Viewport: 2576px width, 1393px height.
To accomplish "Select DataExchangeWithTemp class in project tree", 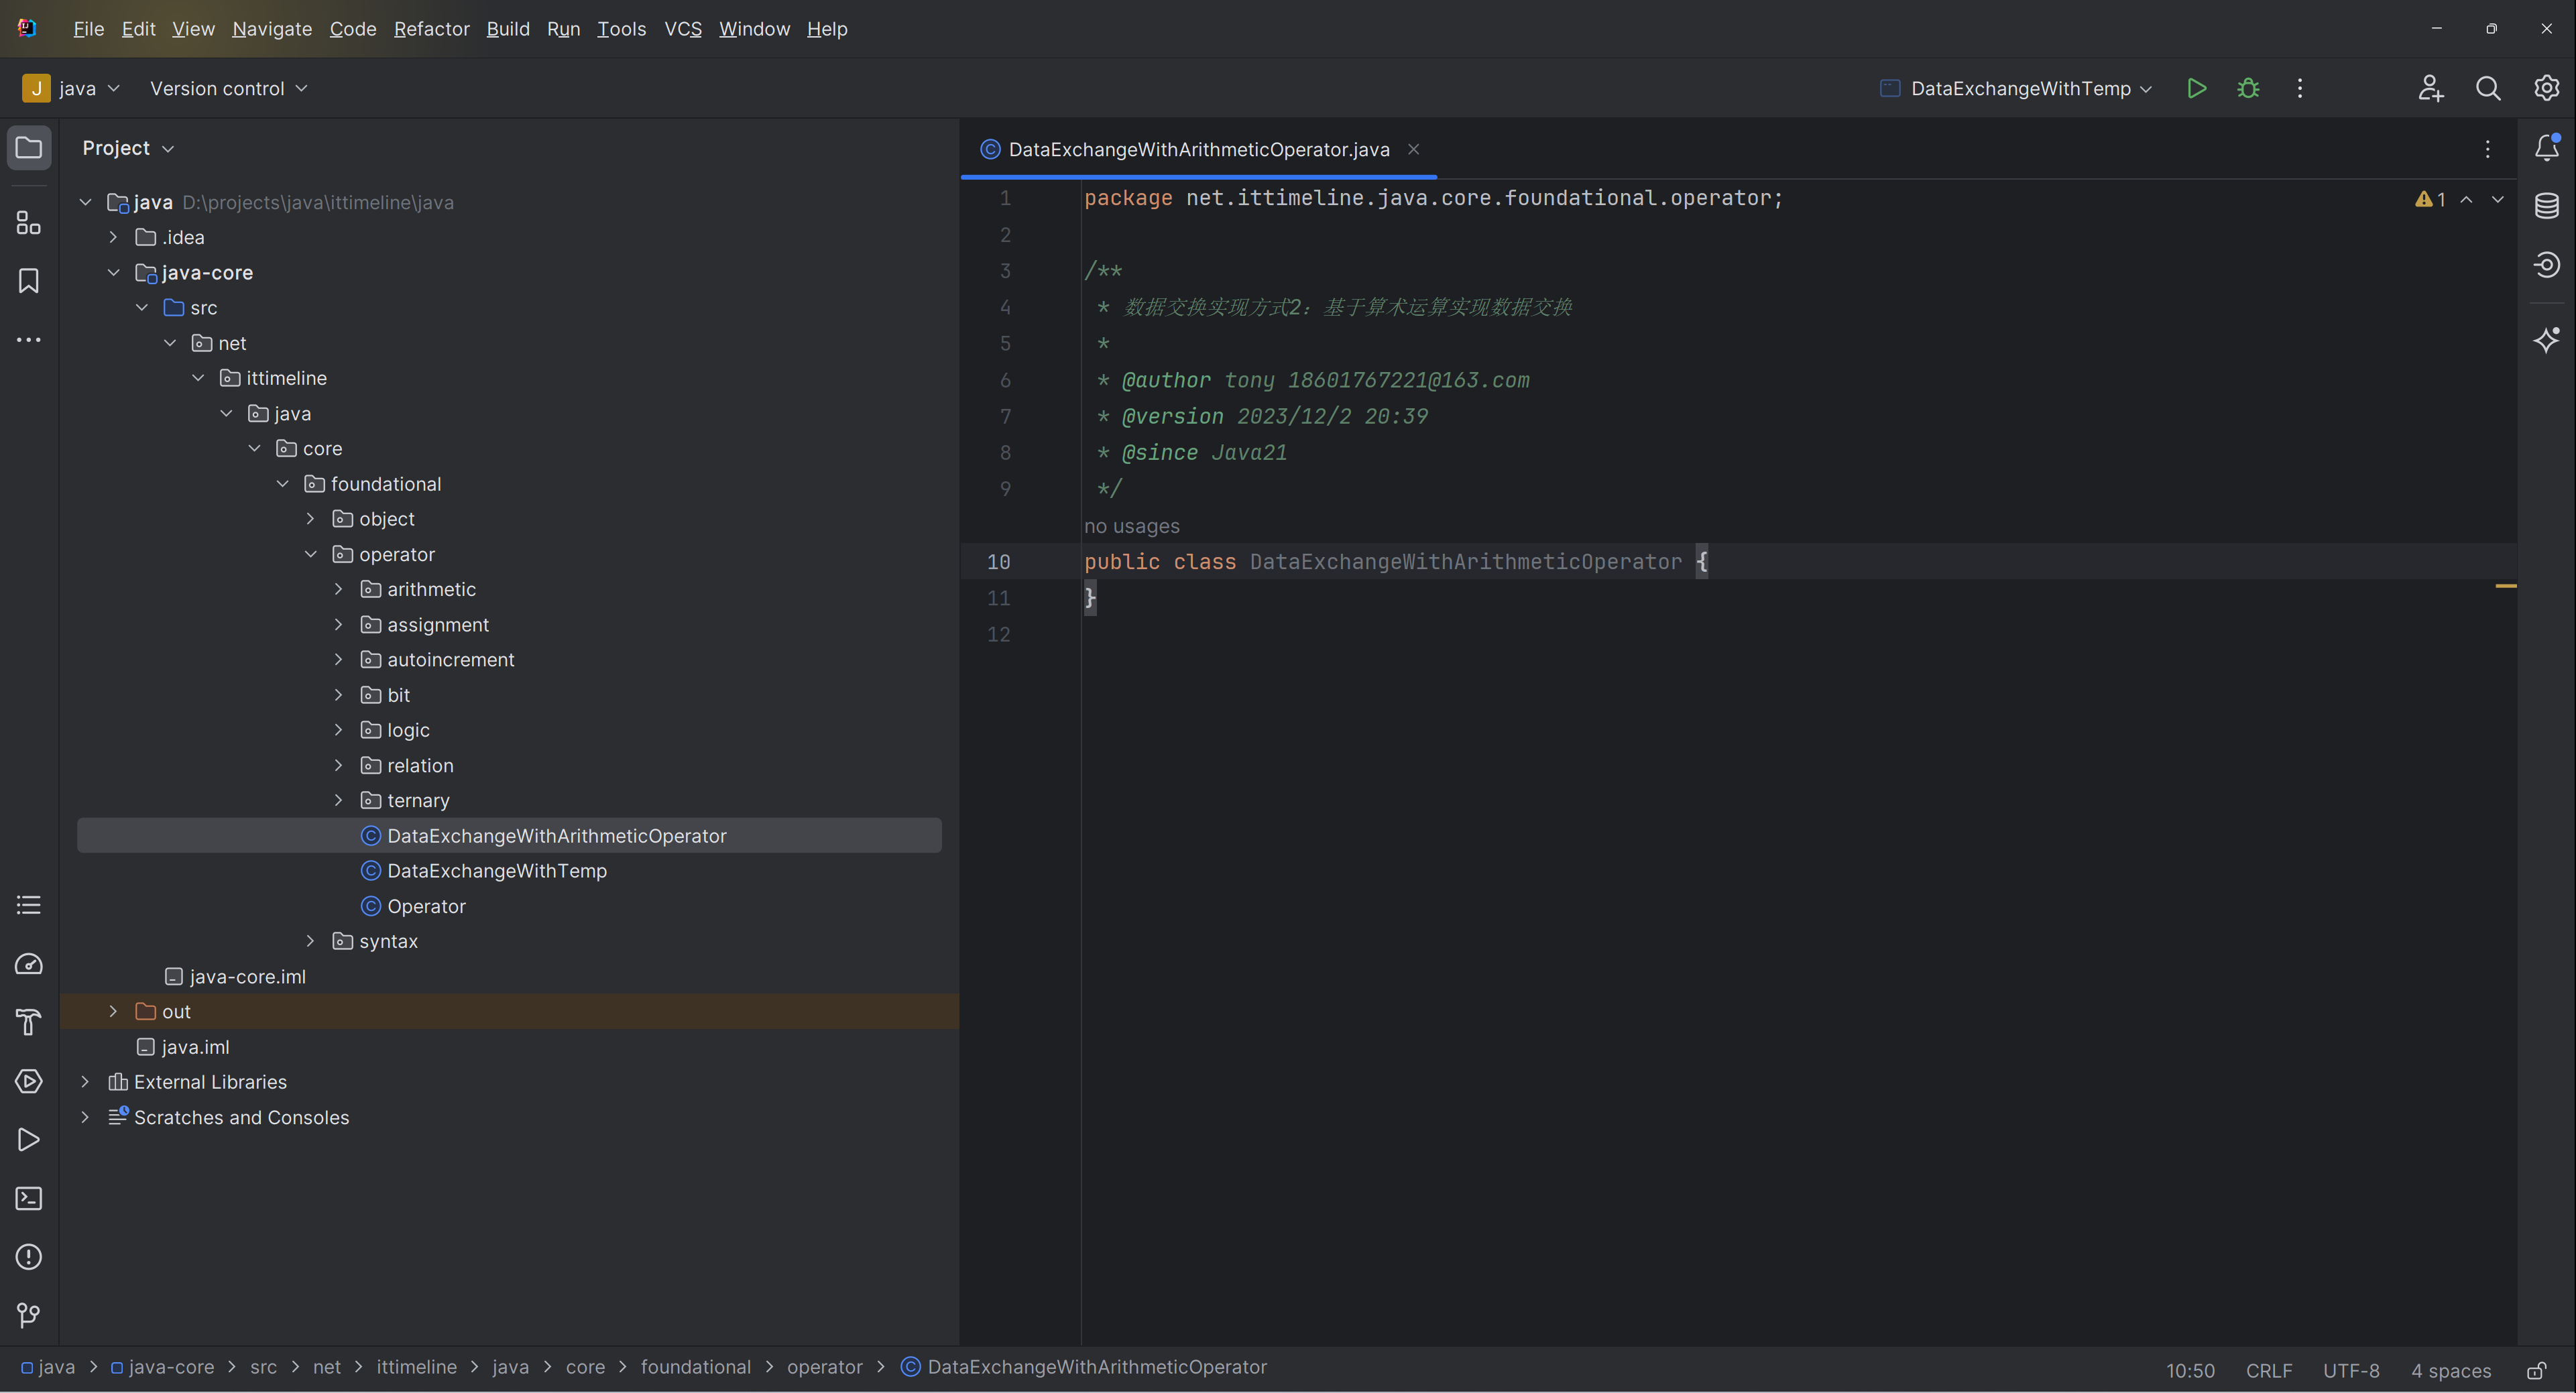I will (x=496, y=871).
